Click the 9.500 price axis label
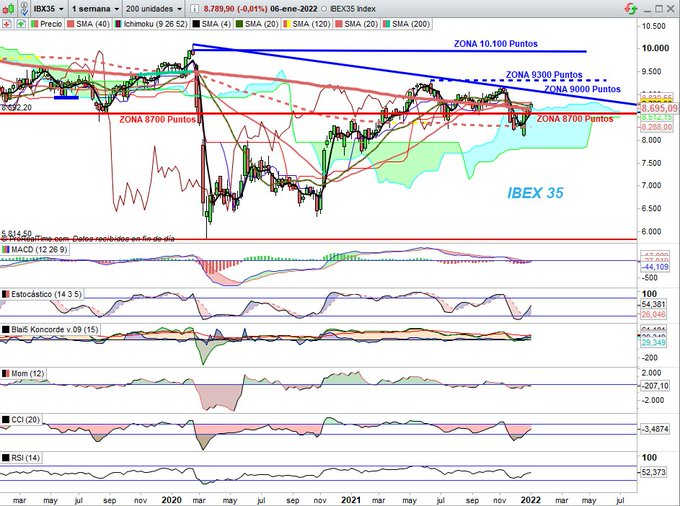Viewport: 680px width, 506px height. 653,72
